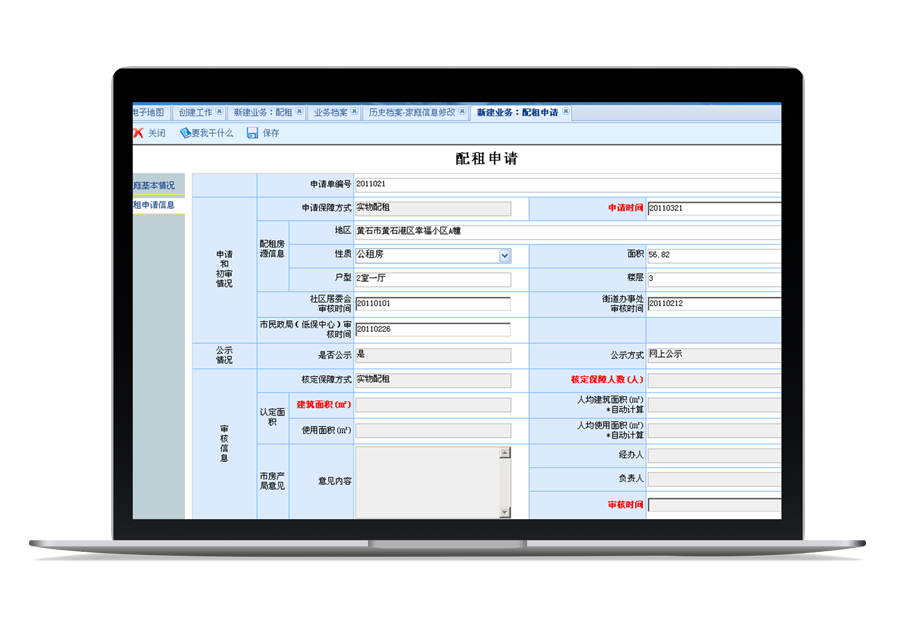Click the 要我干什么 help icon
This screenshot has width=900, height=630.
tap(185, 133)
